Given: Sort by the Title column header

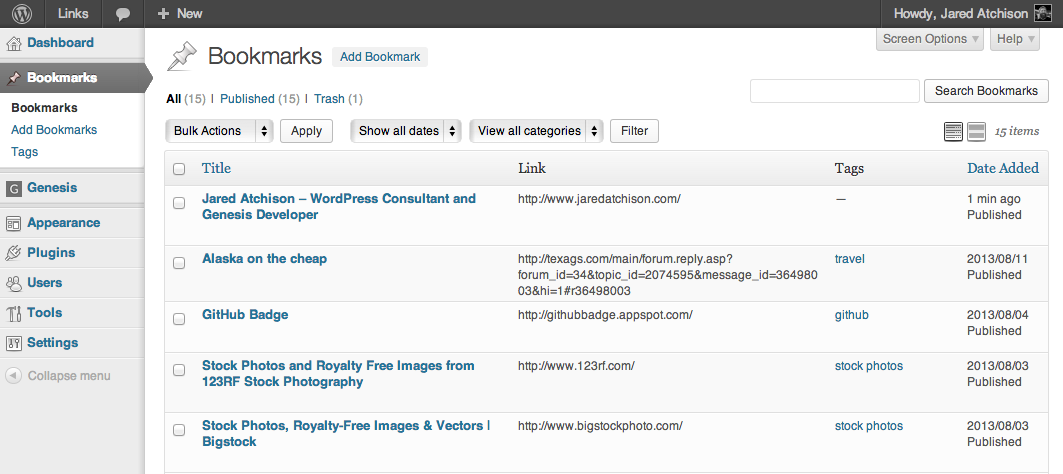Looking at the screenshot, I should pyautogui.click(x=216, y=168).
